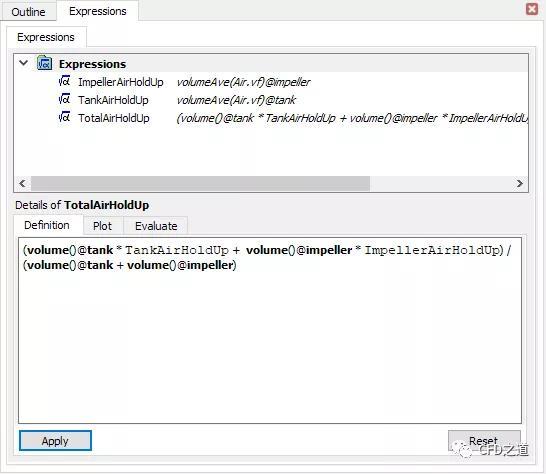Image resolution: width=546 pixels, height=474 pixels.
Task: Open the top Expressions workspace tab
Action: 98,11
